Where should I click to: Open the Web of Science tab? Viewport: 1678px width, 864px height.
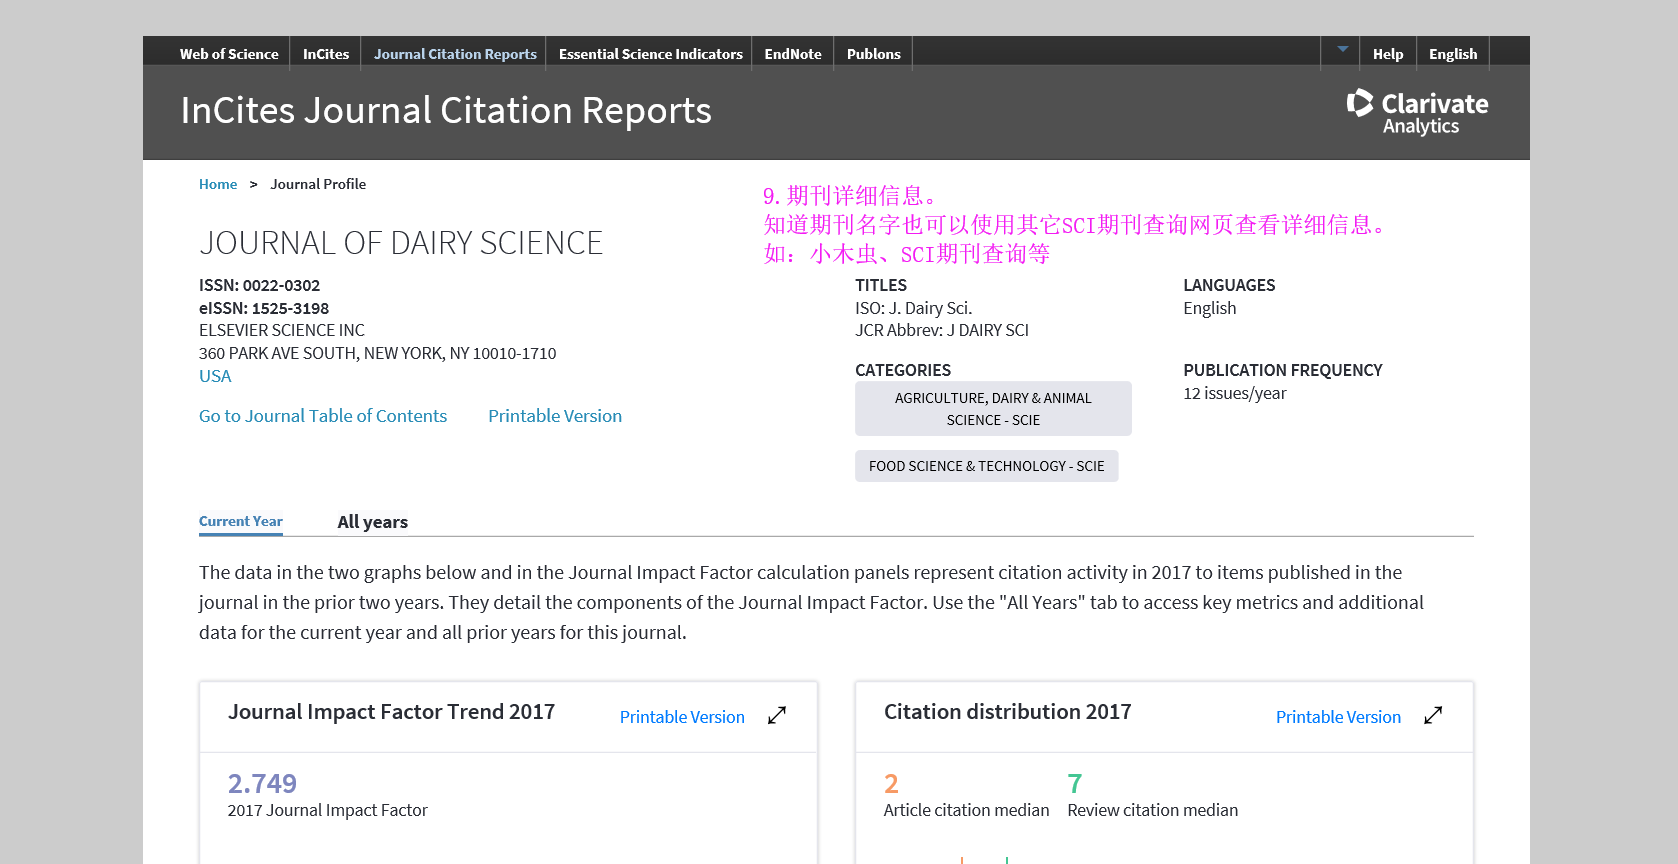coord(229,54)
